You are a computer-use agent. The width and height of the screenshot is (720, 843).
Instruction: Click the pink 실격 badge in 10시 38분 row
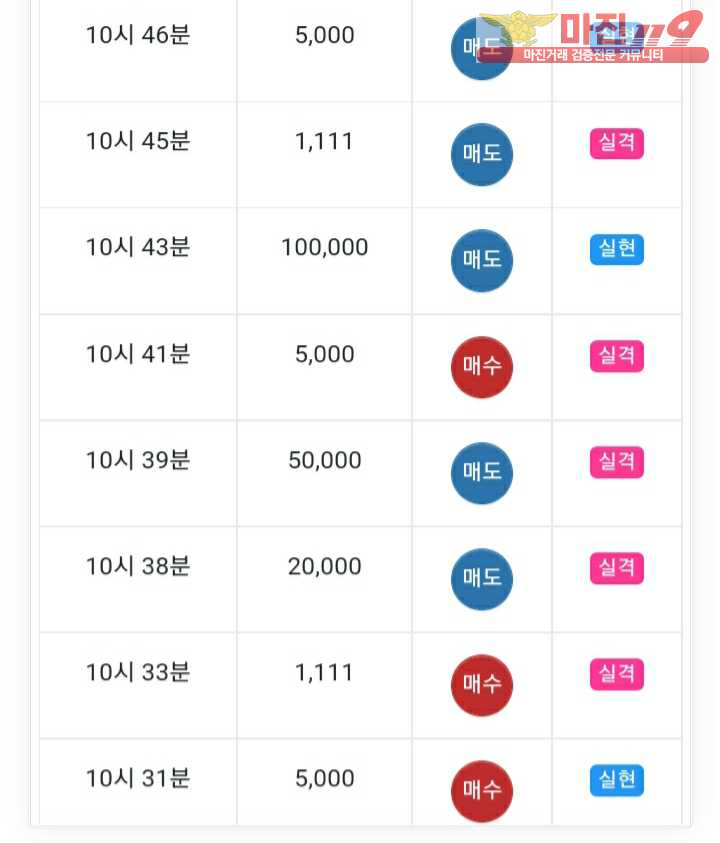pos(617,568)
